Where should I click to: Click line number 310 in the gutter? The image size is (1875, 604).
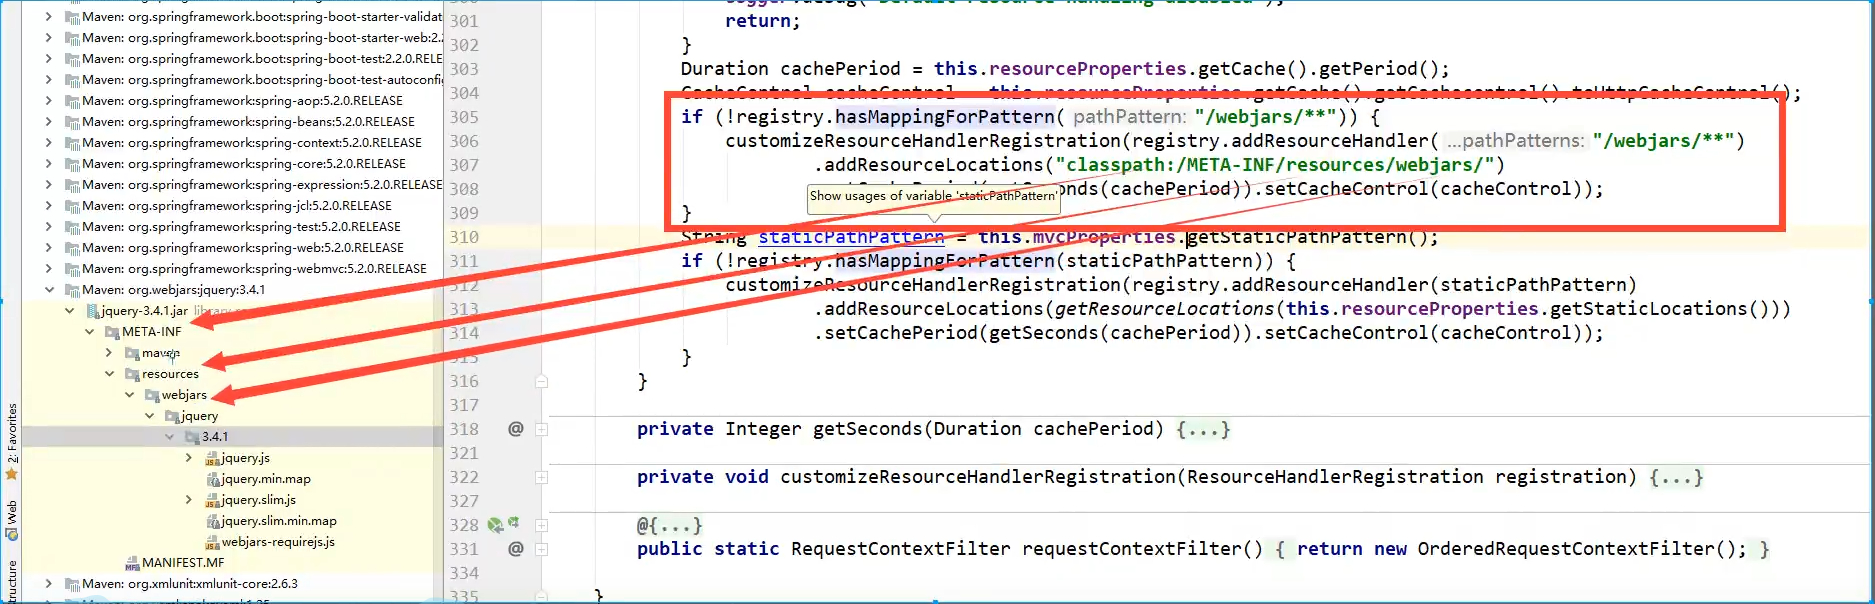tap(464, 237)
